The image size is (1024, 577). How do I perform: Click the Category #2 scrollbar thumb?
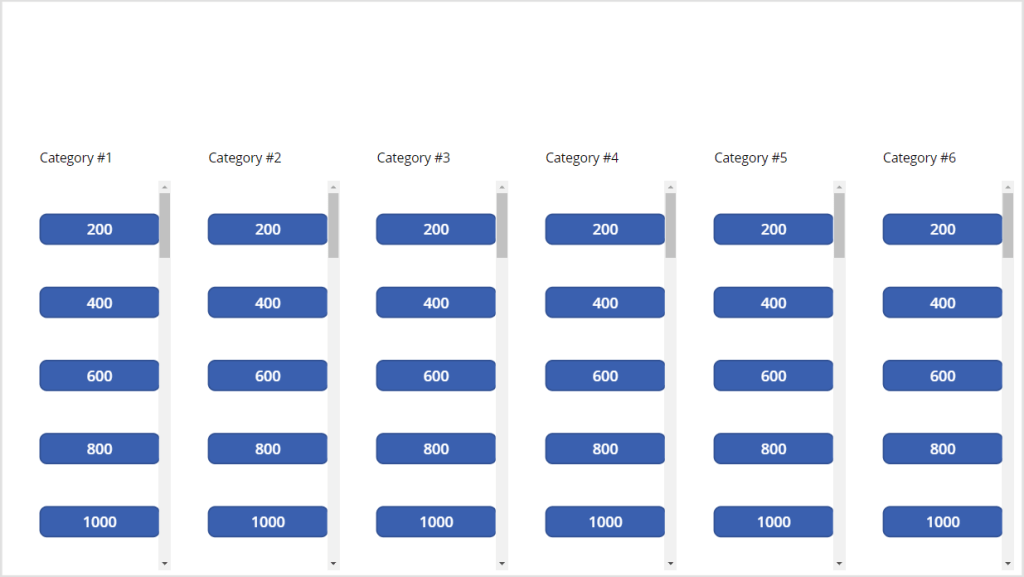coord(333,225)
